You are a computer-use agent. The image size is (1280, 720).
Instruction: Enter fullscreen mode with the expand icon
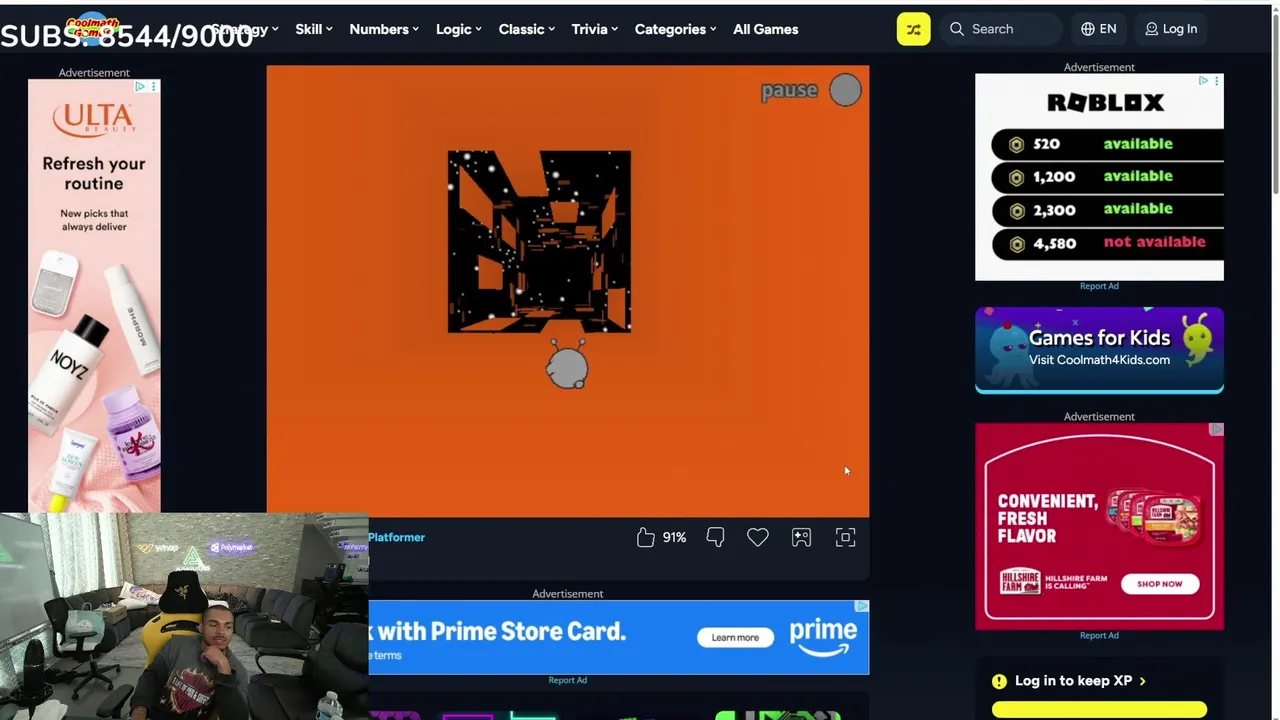point(845,538)
